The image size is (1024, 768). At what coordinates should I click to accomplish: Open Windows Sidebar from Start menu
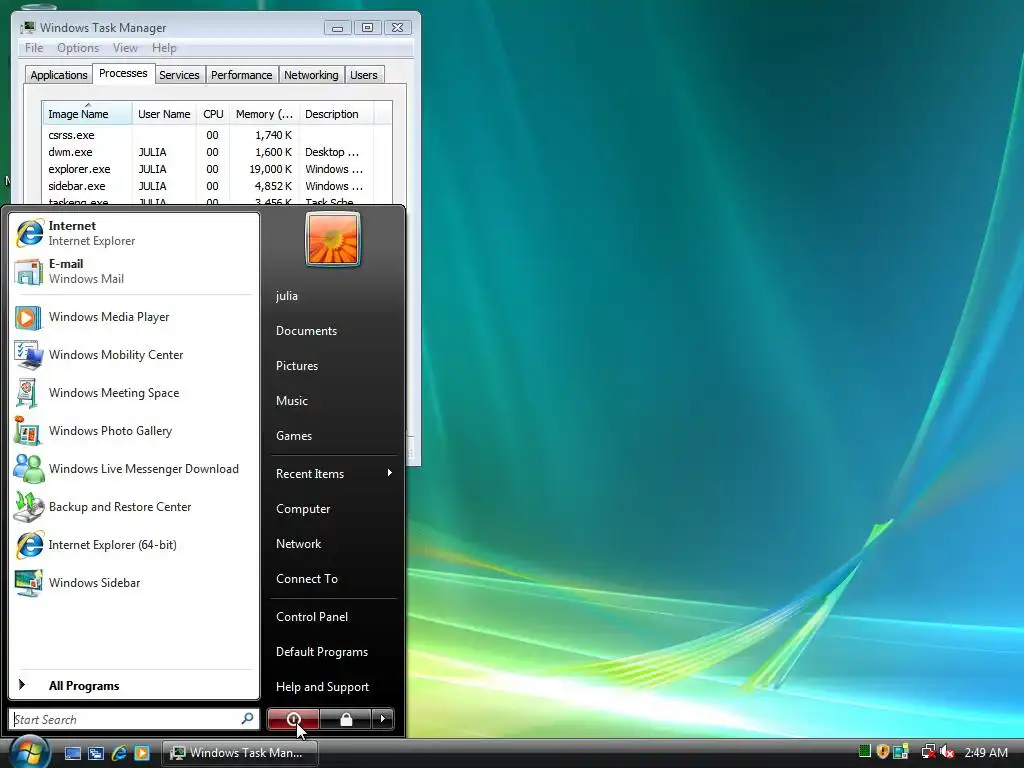(134, 583)
